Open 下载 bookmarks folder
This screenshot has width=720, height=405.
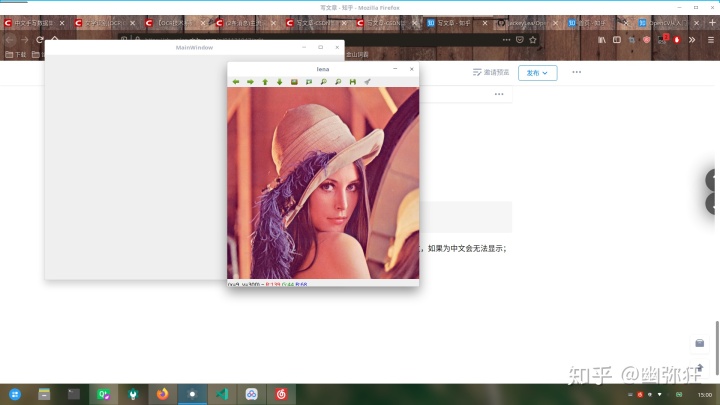pyautogui.click(x=16, y=55)
